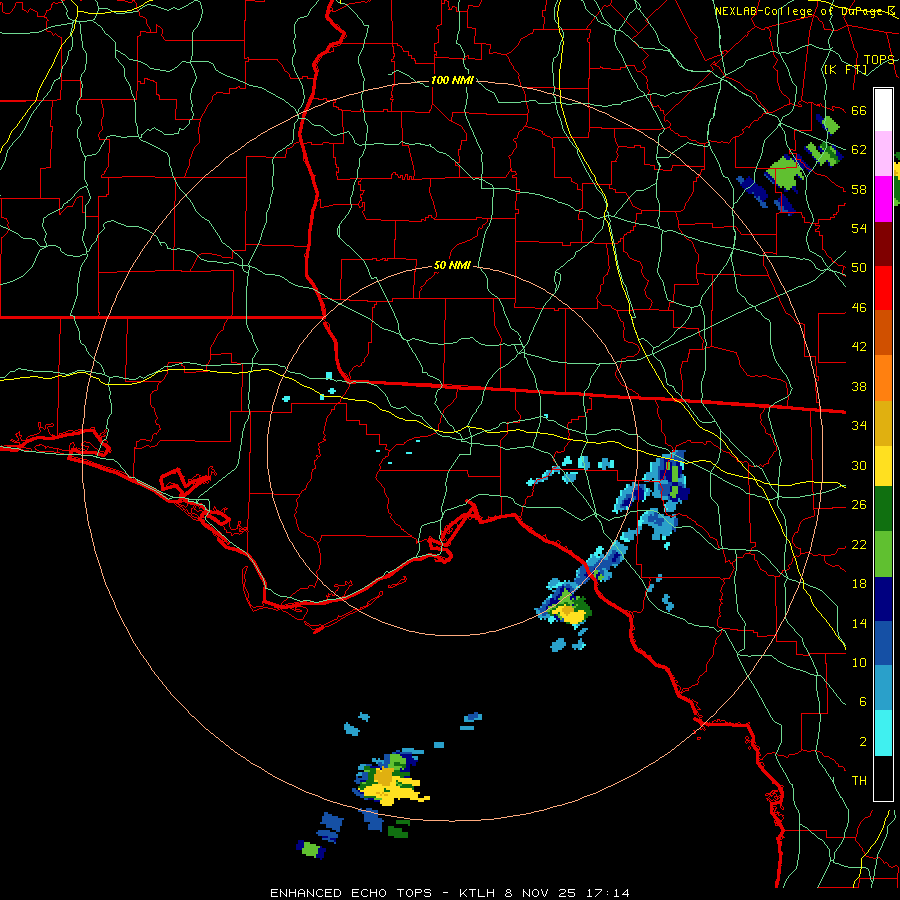Click the (K FT) units label
Image resolution: width=900 pixels, height=900 pixels.
point(845,69)
